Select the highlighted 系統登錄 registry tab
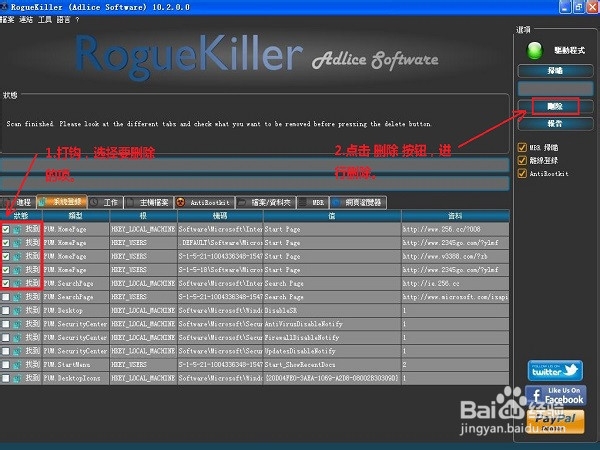Viewport: 600px width, 450px height. (62, 202)
